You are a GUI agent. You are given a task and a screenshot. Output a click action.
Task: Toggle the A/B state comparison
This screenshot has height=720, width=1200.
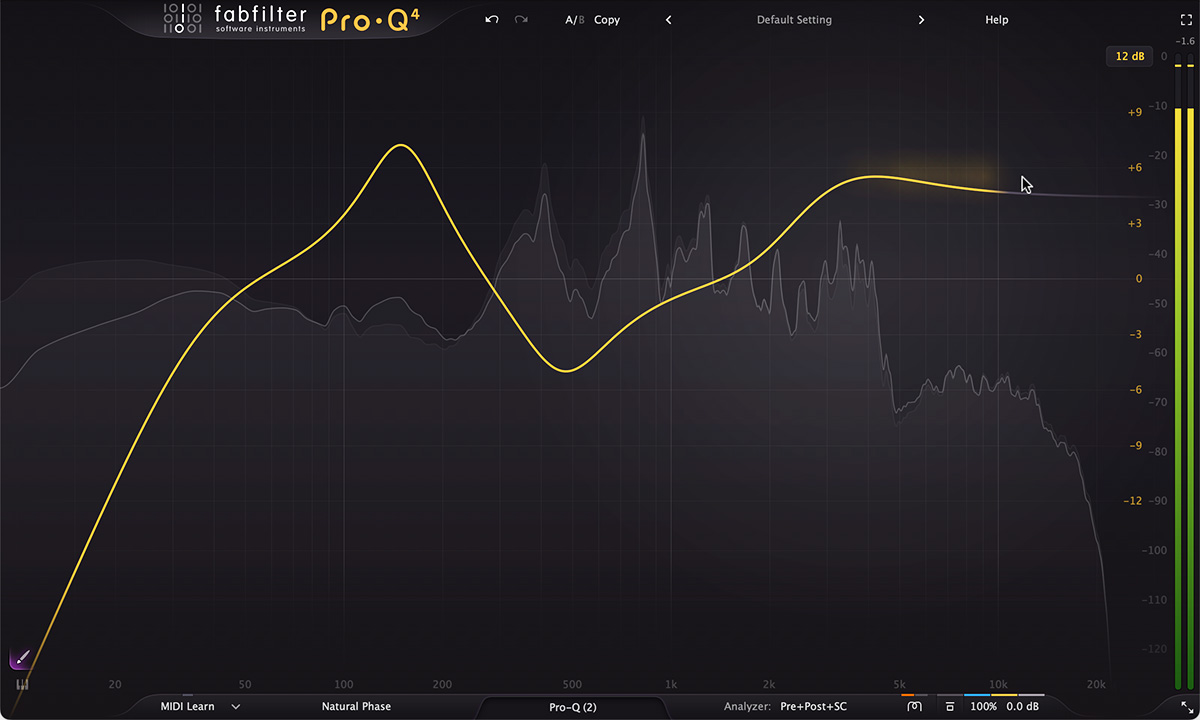[575, 20]
